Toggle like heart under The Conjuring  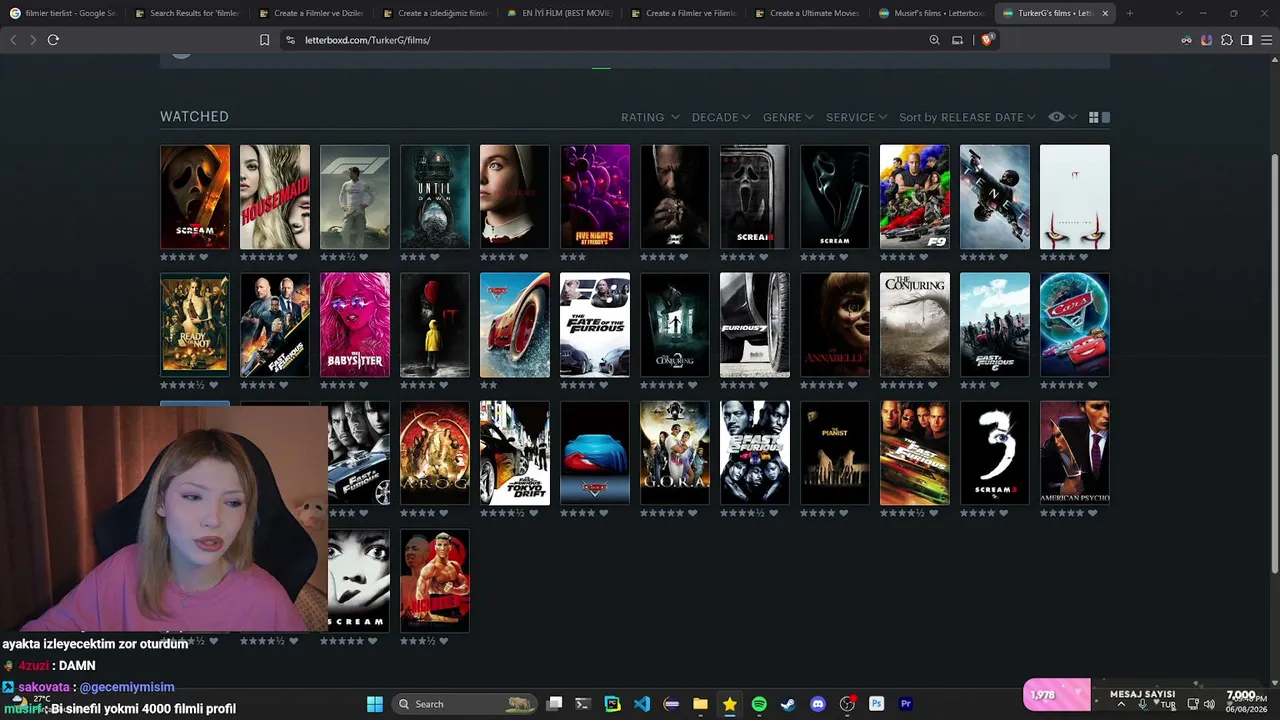click(932, 385)
